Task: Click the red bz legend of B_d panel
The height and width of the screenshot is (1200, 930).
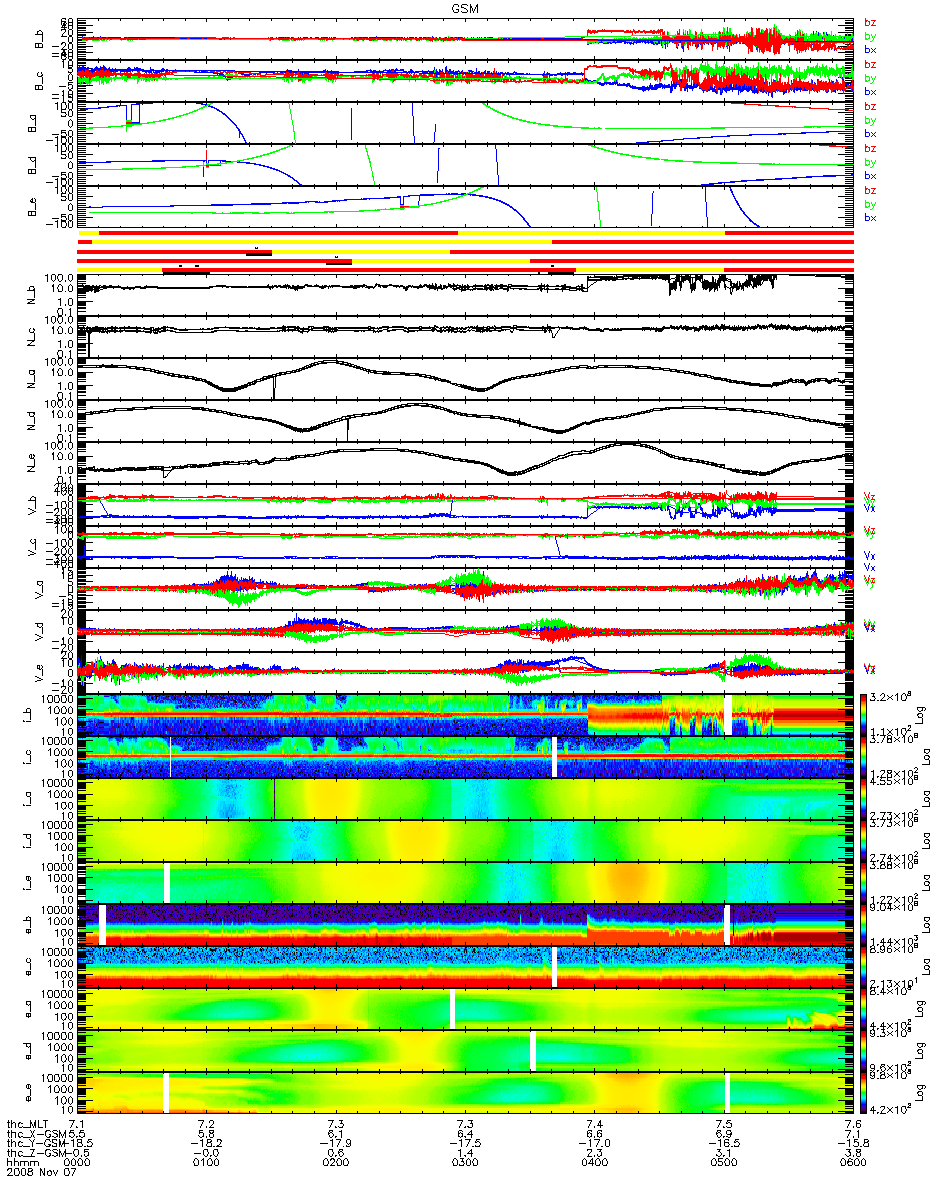Action: pos(871,148)
